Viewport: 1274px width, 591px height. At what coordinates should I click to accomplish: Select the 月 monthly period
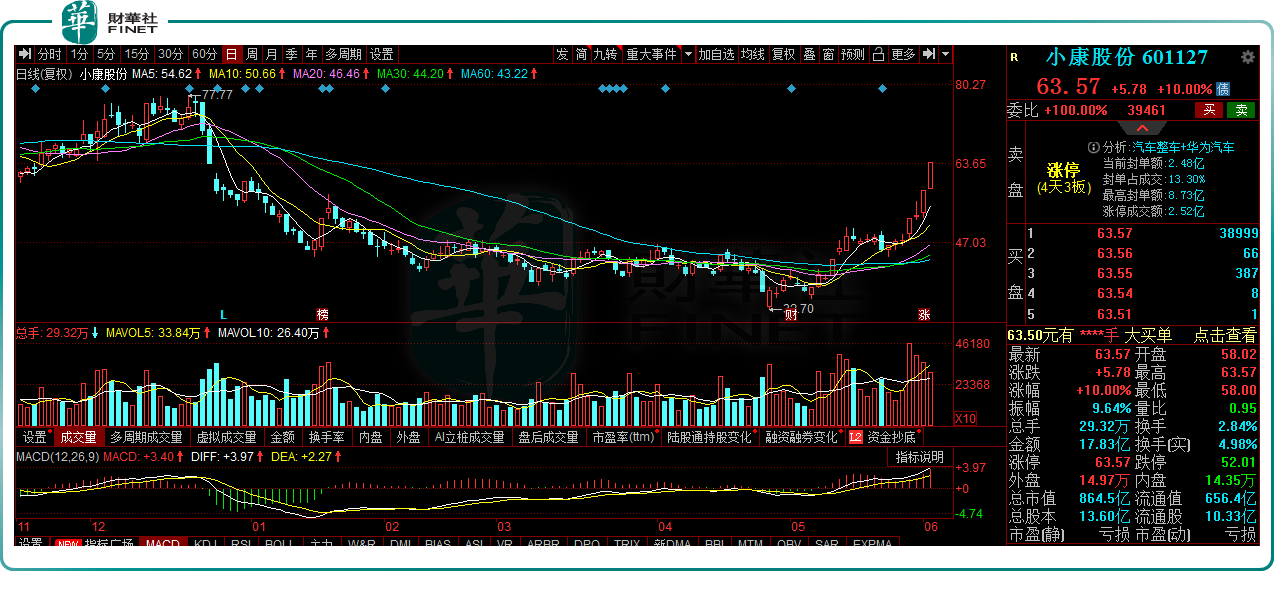tap(272, 54)
